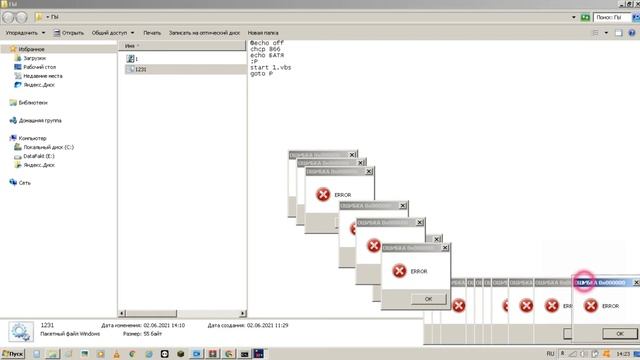Open Недавние места in the navigation pane
This screenshot has height=360, width=640.
point(42,76)
